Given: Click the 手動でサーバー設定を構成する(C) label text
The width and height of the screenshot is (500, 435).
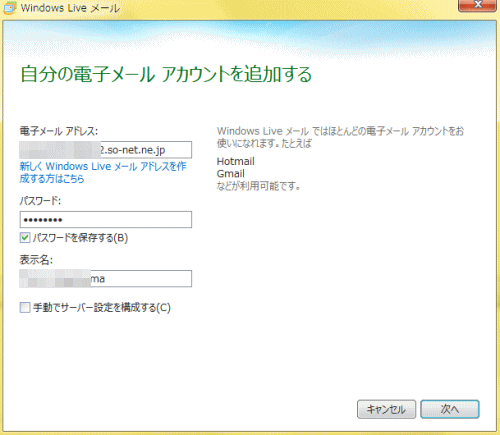Looking at the screenshot, I should pos(102,307).
